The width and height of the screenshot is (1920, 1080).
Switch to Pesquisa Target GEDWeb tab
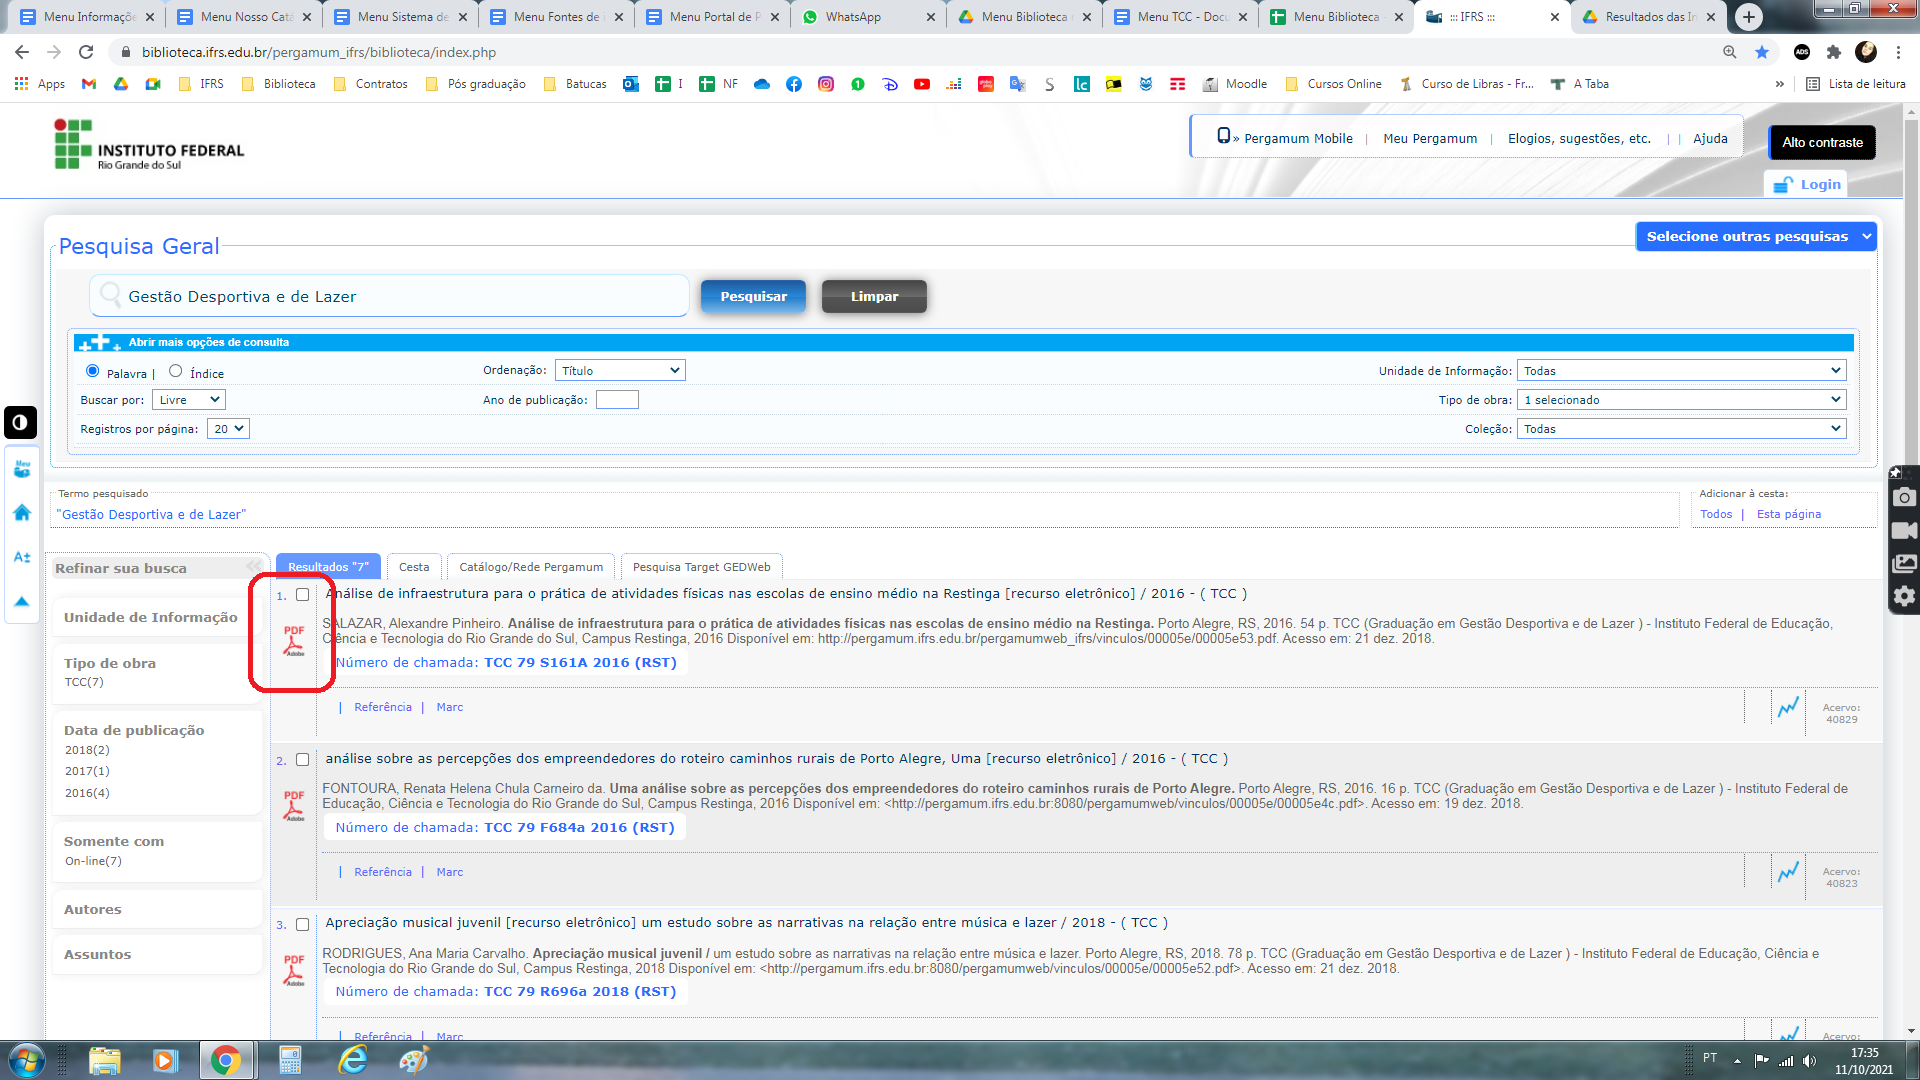click(x=701, y=567)
